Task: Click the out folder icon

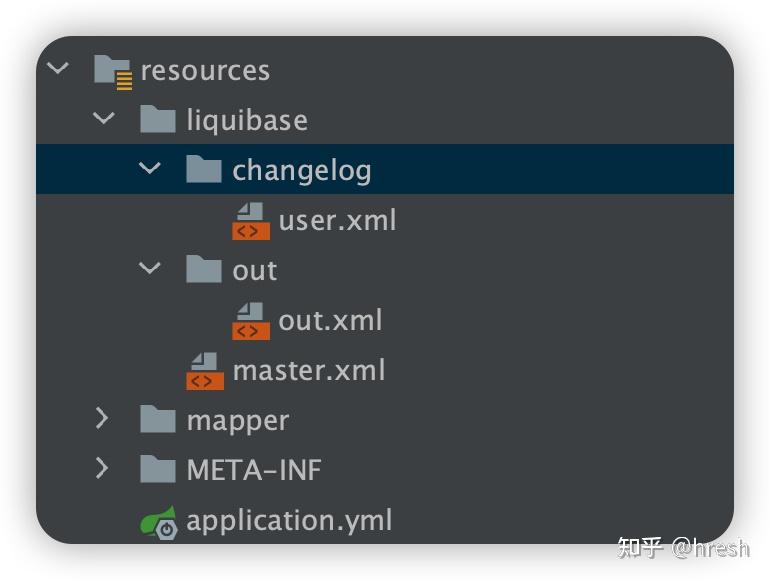Action: [x=204, y=270]
